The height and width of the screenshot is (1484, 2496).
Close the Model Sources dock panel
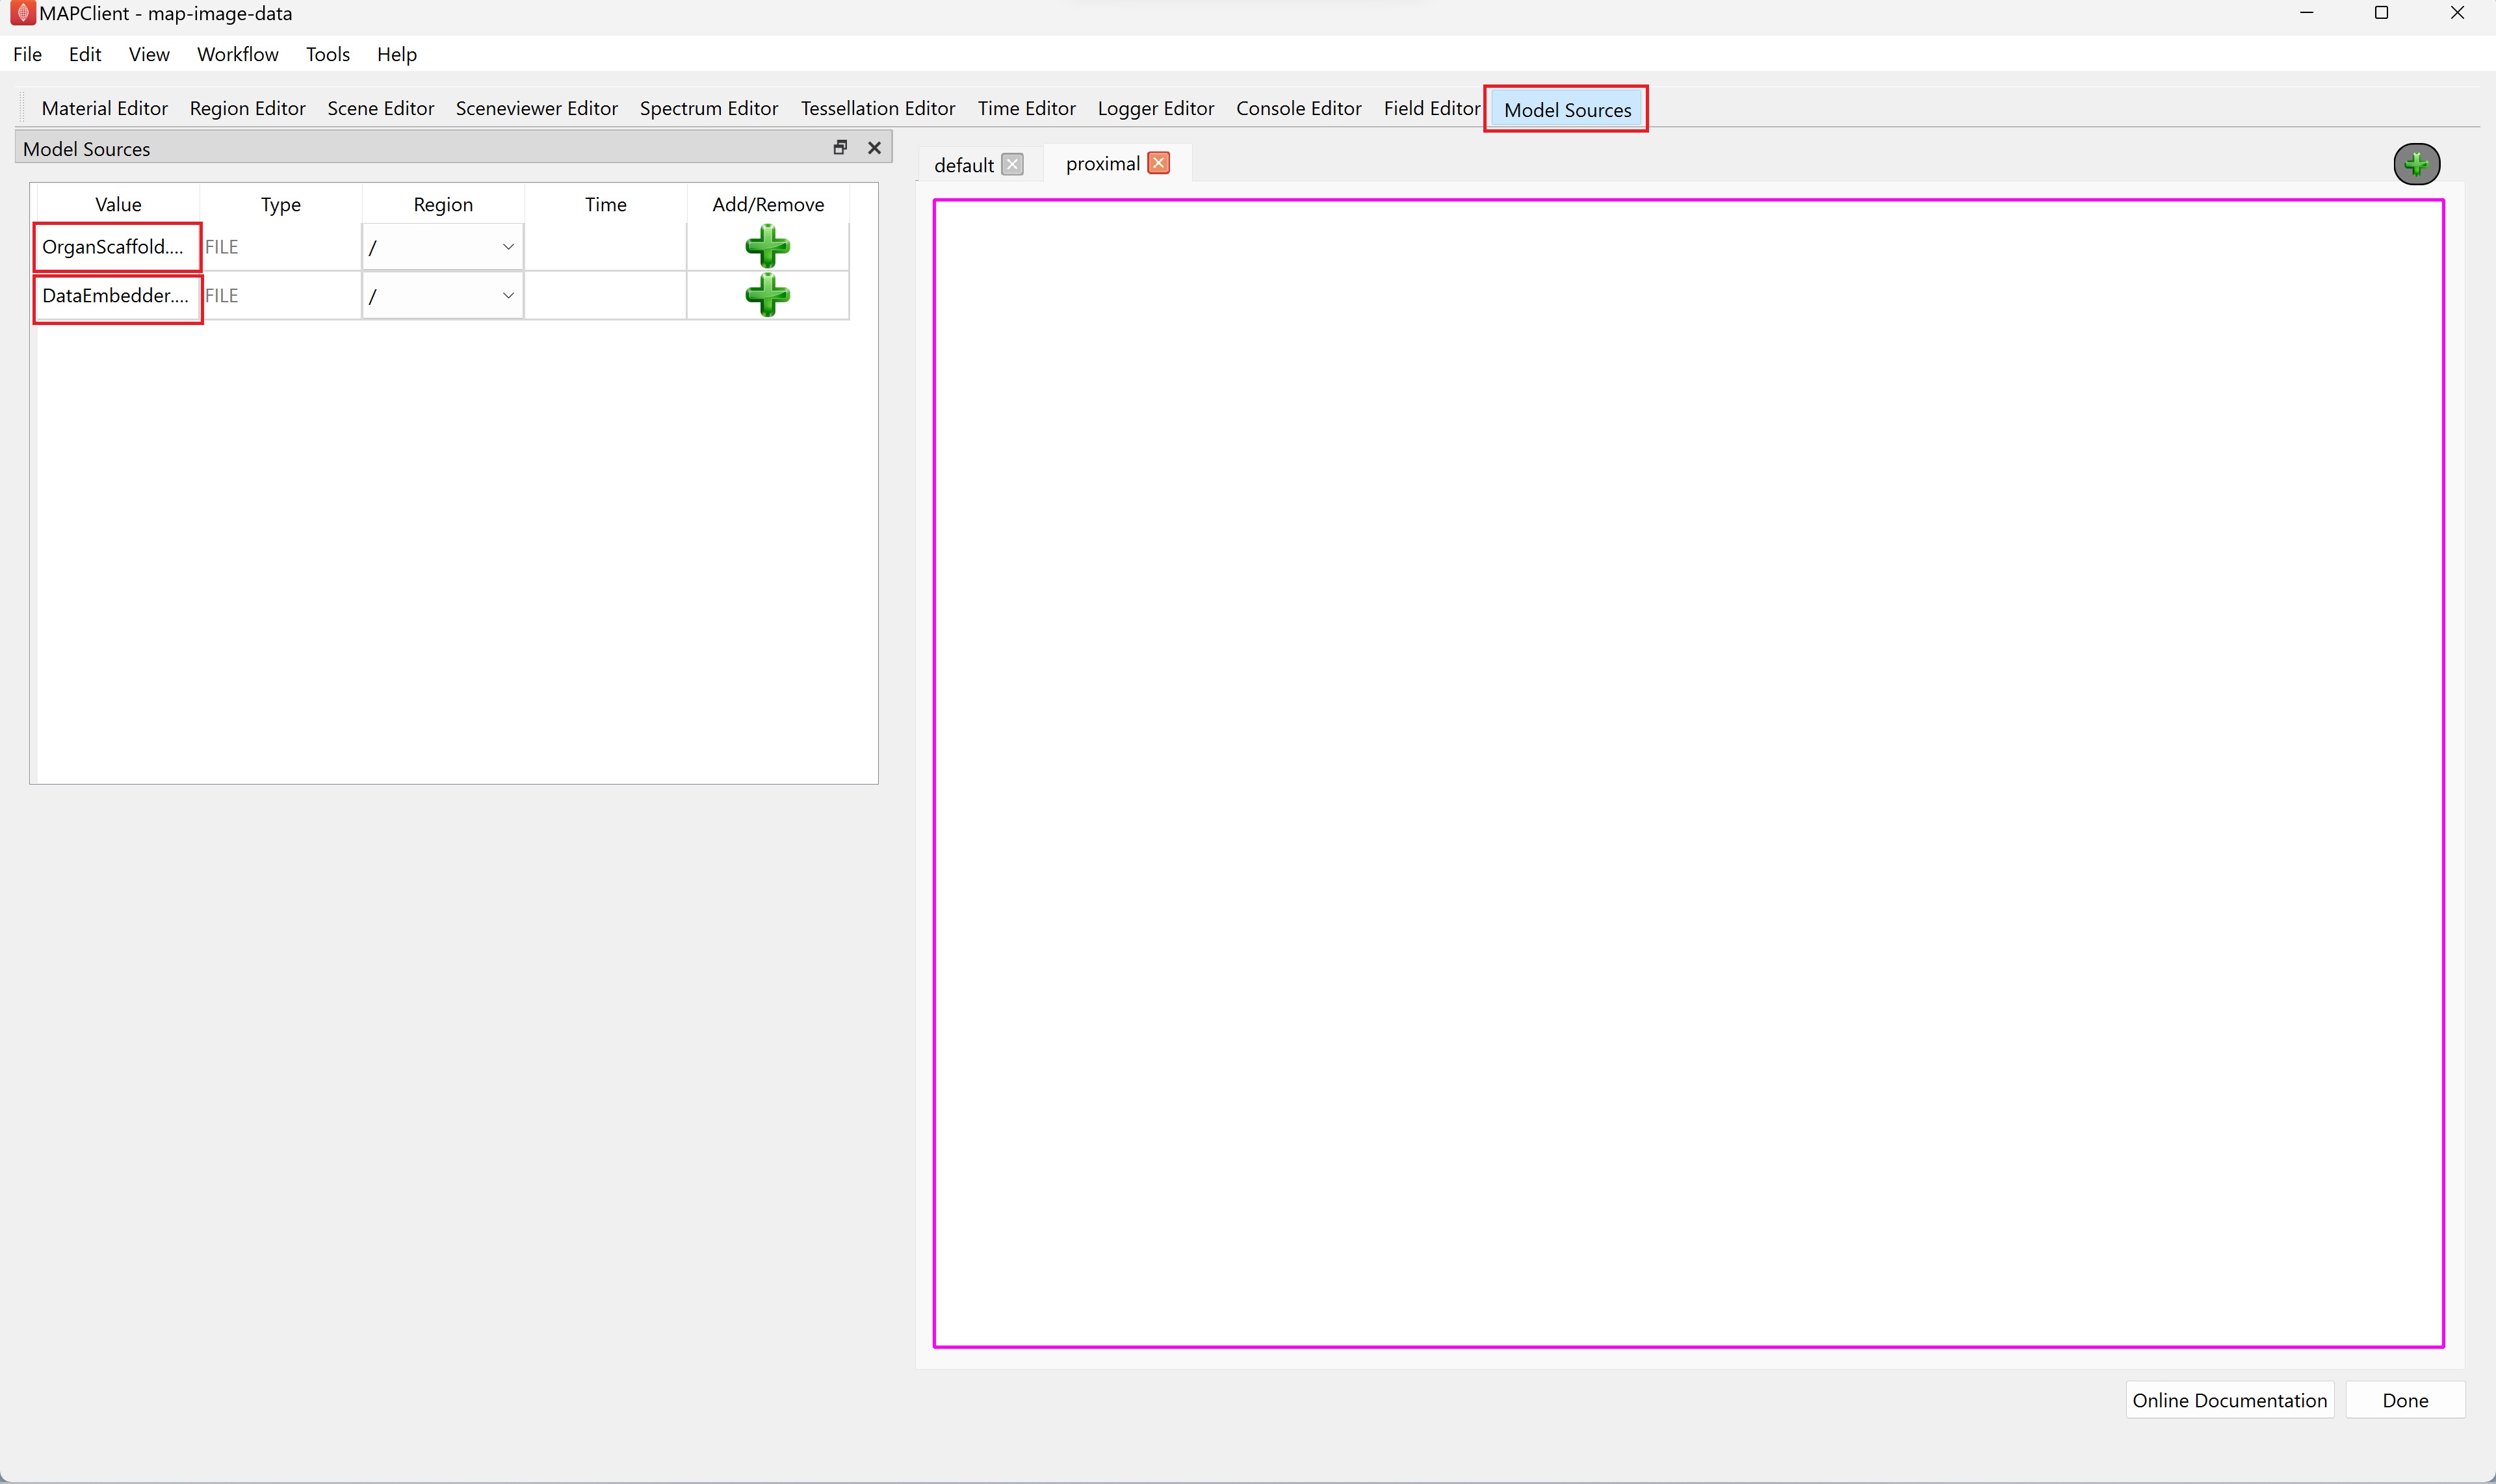874,148
